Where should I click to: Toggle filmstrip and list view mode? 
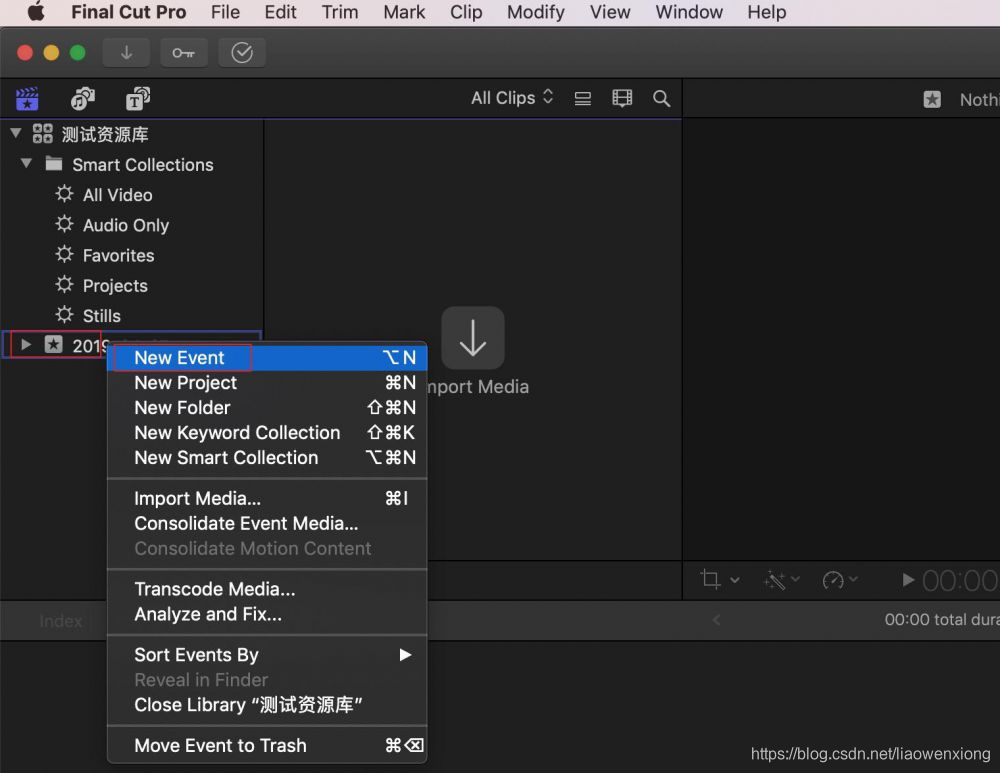tap(582, 98)
